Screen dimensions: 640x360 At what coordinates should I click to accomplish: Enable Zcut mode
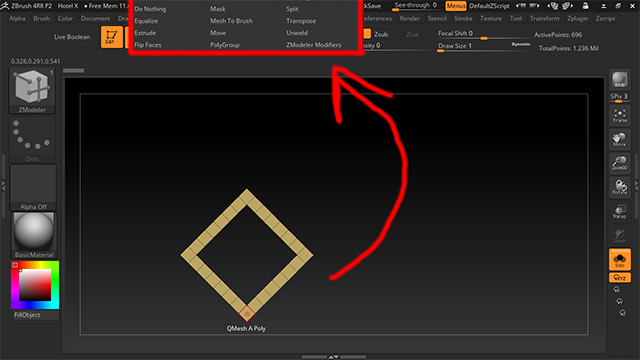coord(412,34)
